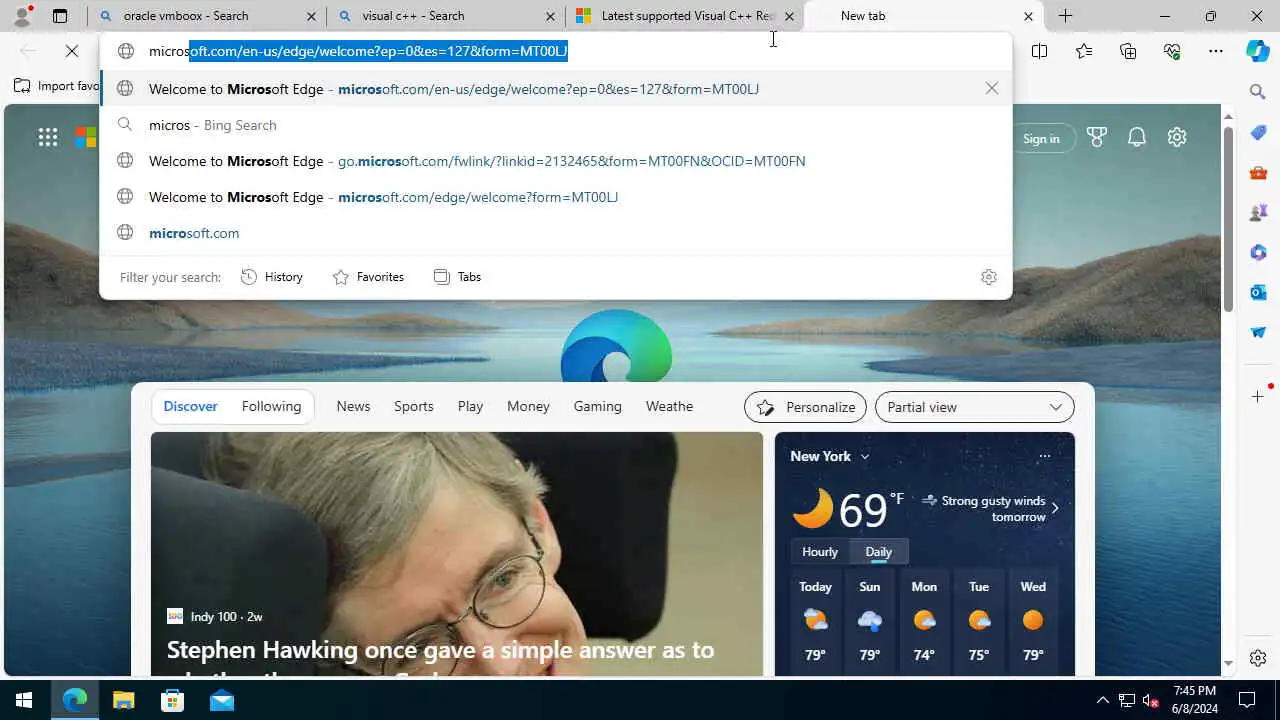The height and width of the screenshot is (720, 1280).
Task: Open Mail app from the taskbar
Action: coord(221,700)
